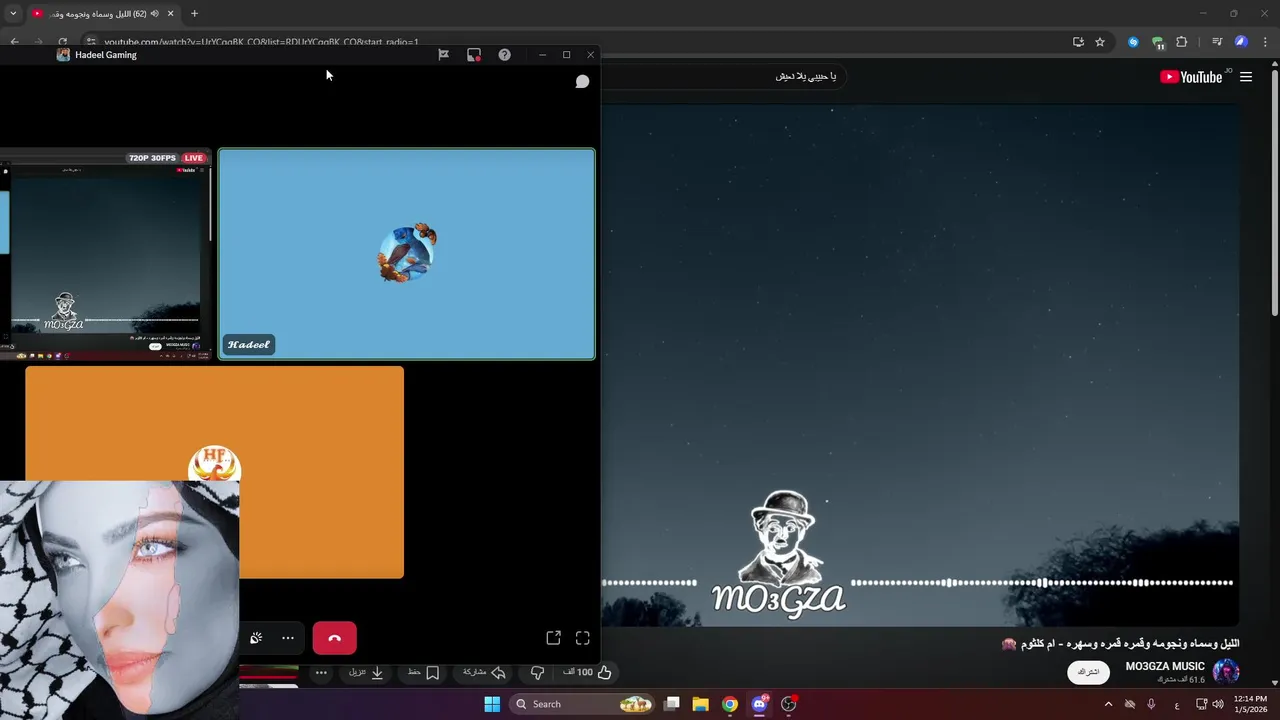The height and width of the screenshot is (720, 1280).
Task: Open the recording app on the taskbar
Action: click(x=789, y=704)
